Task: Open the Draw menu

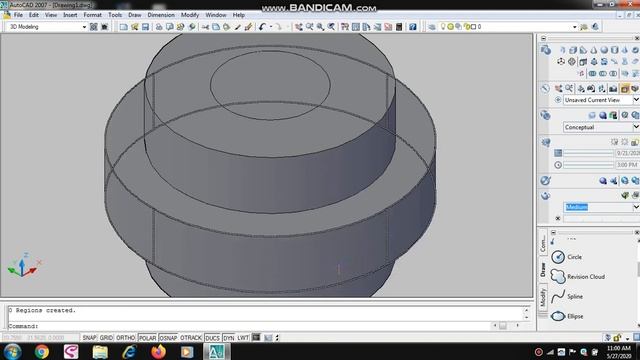Action: (135, 15)
